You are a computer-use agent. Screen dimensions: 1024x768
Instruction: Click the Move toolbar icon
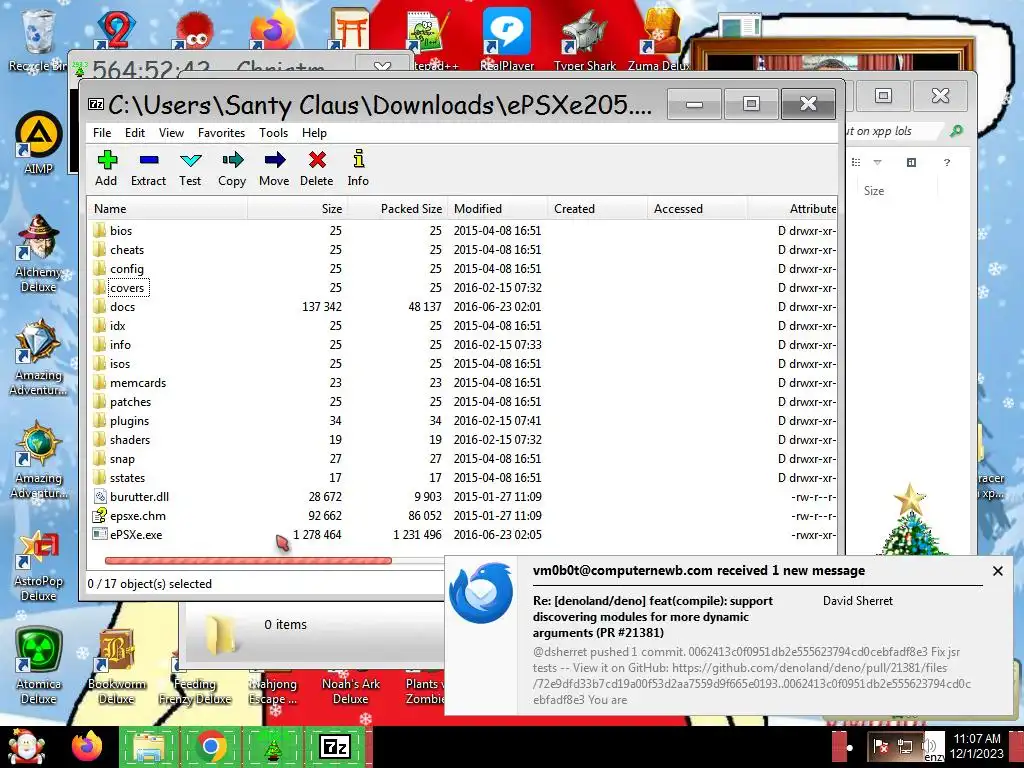274,168
